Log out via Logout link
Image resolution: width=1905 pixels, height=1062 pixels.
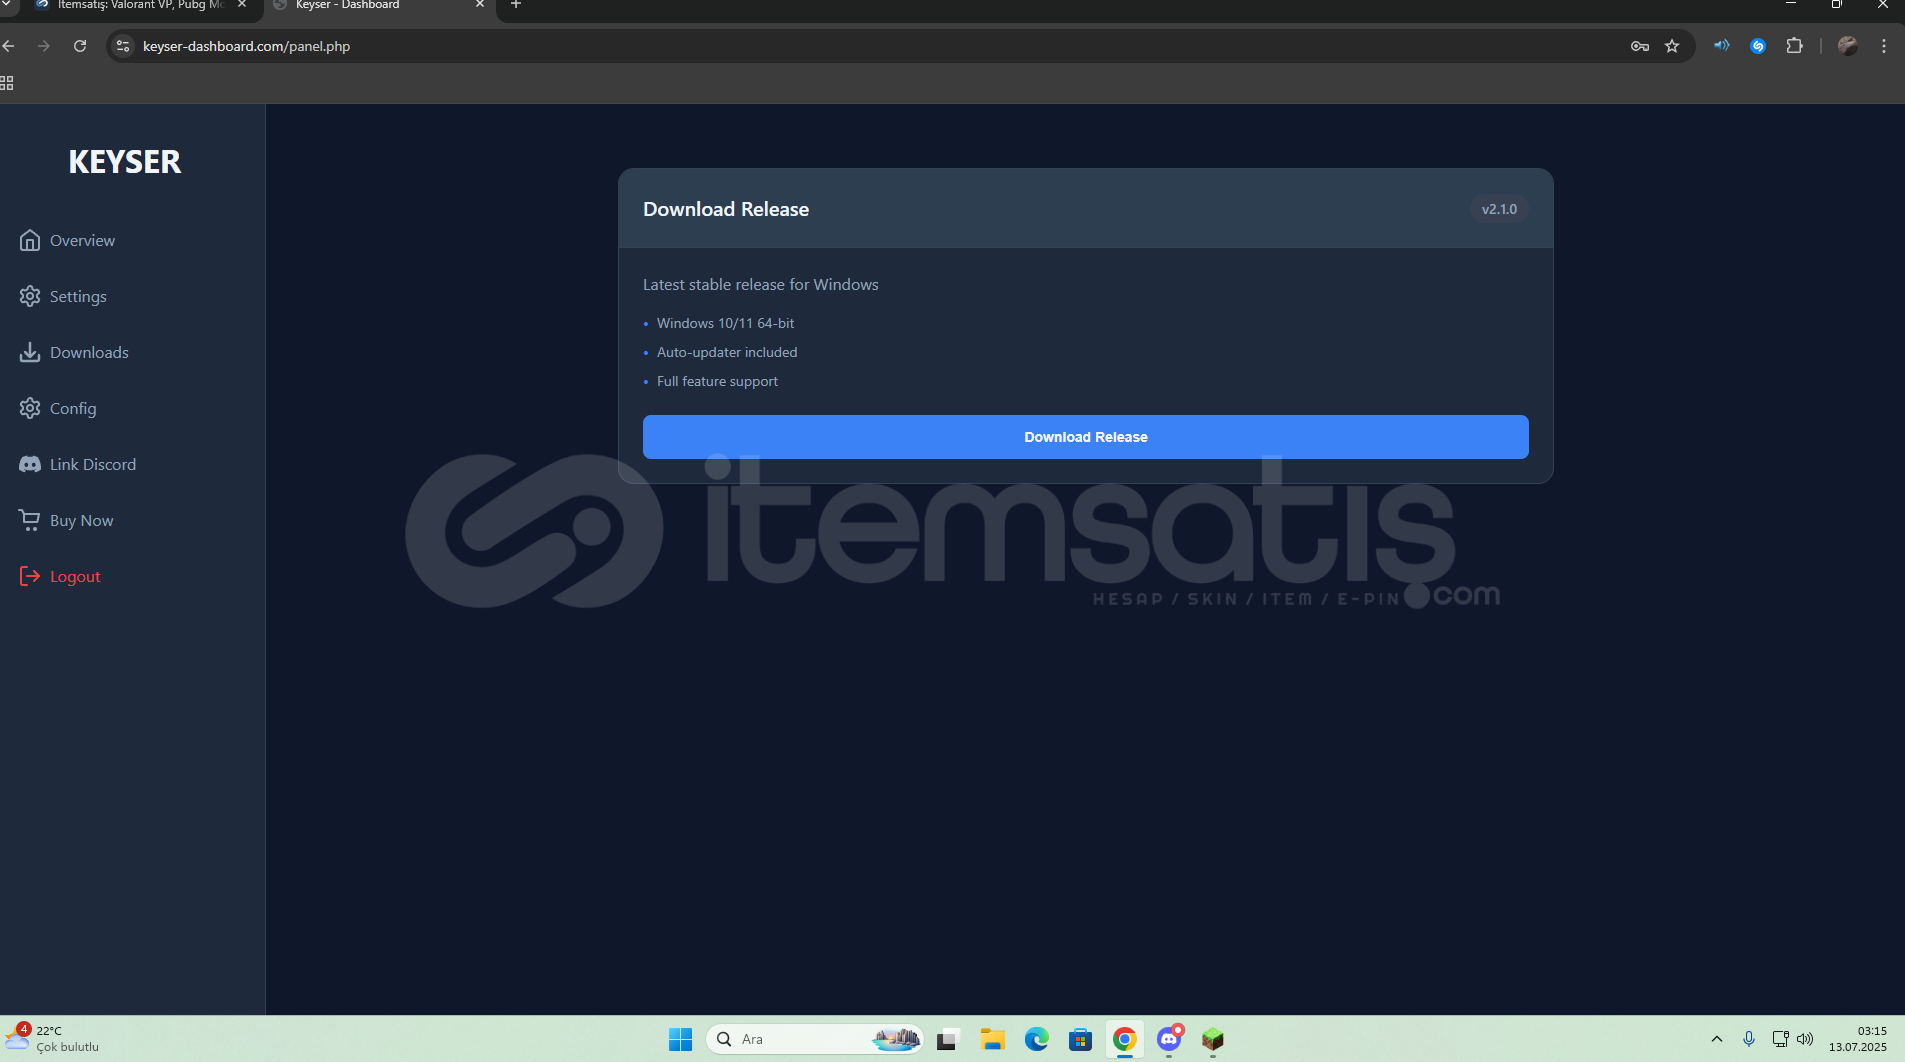75,576
